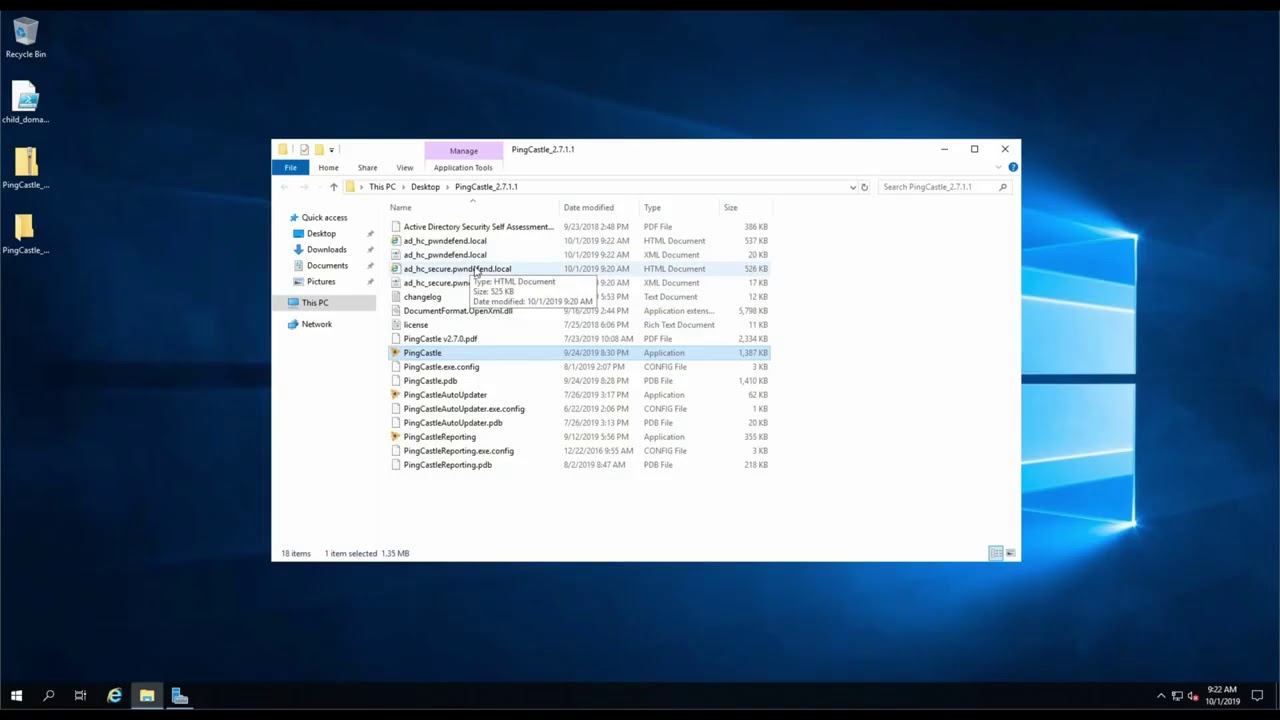Select ad_hc_pwndefend.local HTML document icon

click(x=396, y=241)
